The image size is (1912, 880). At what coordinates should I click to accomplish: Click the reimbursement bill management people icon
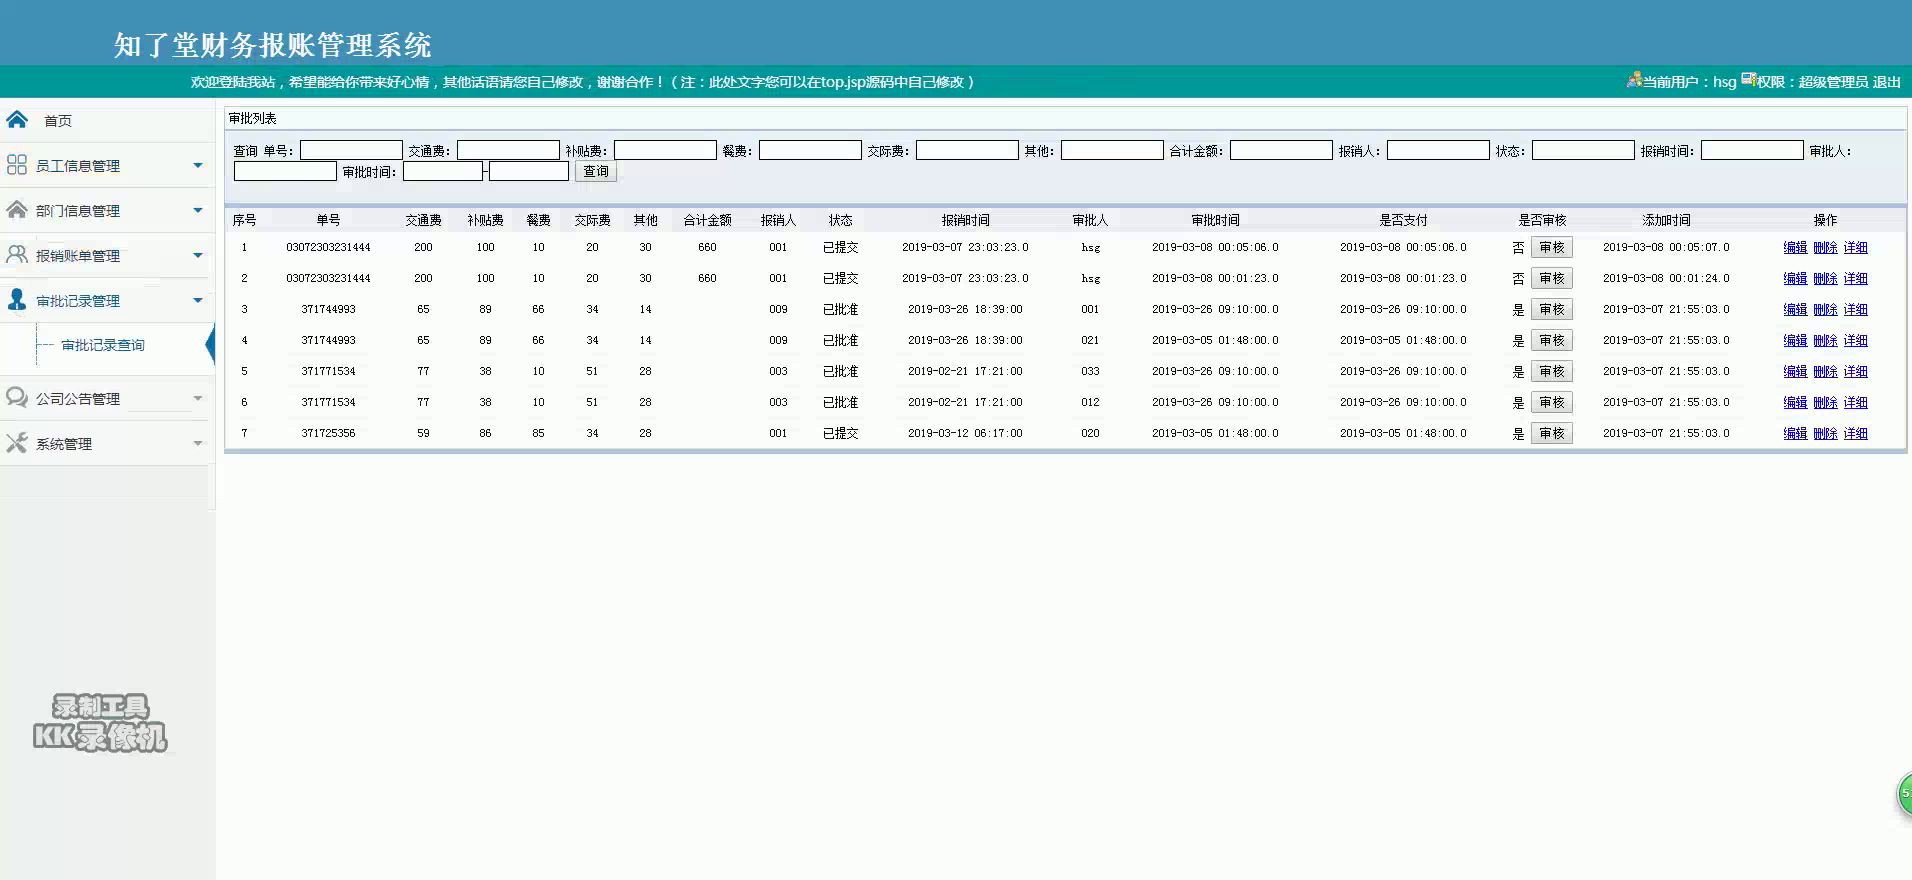(17, 255)
